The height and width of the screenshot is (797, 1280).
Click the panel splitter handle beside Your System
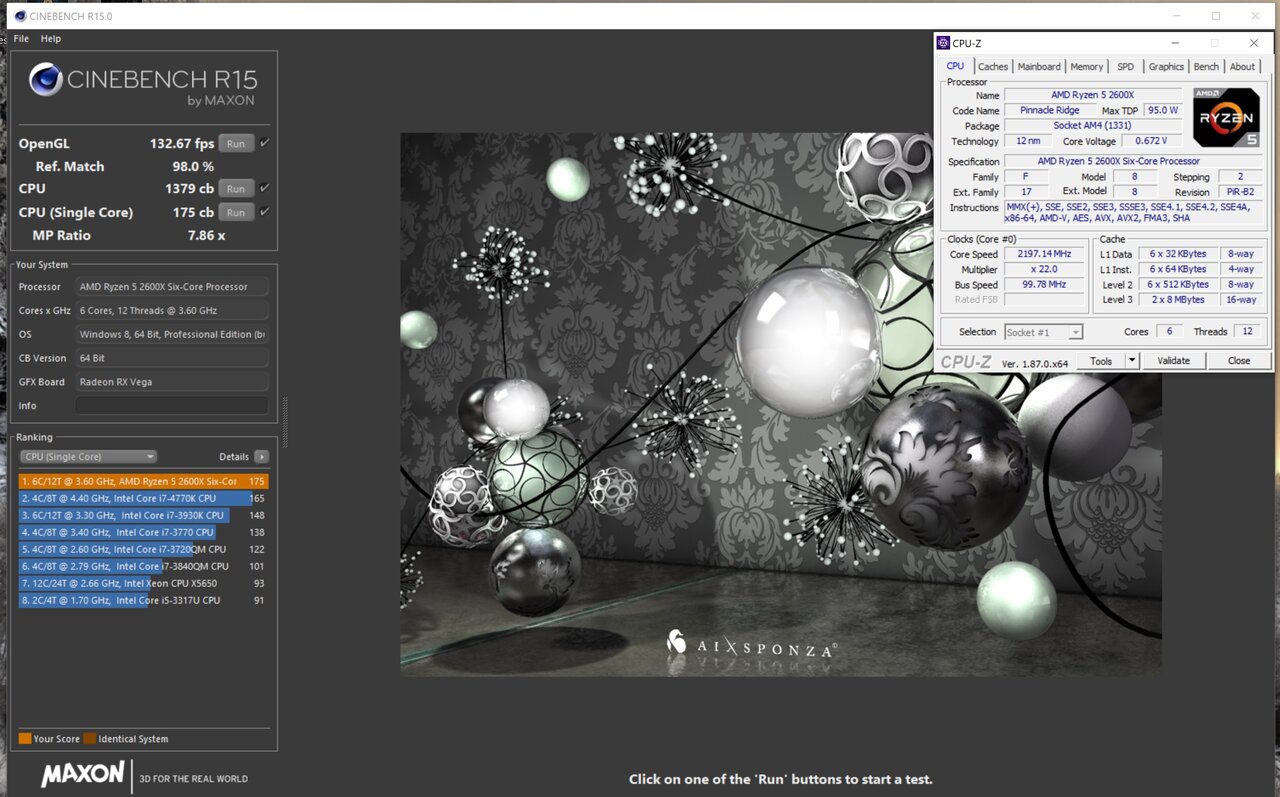[x=285, y=423]
